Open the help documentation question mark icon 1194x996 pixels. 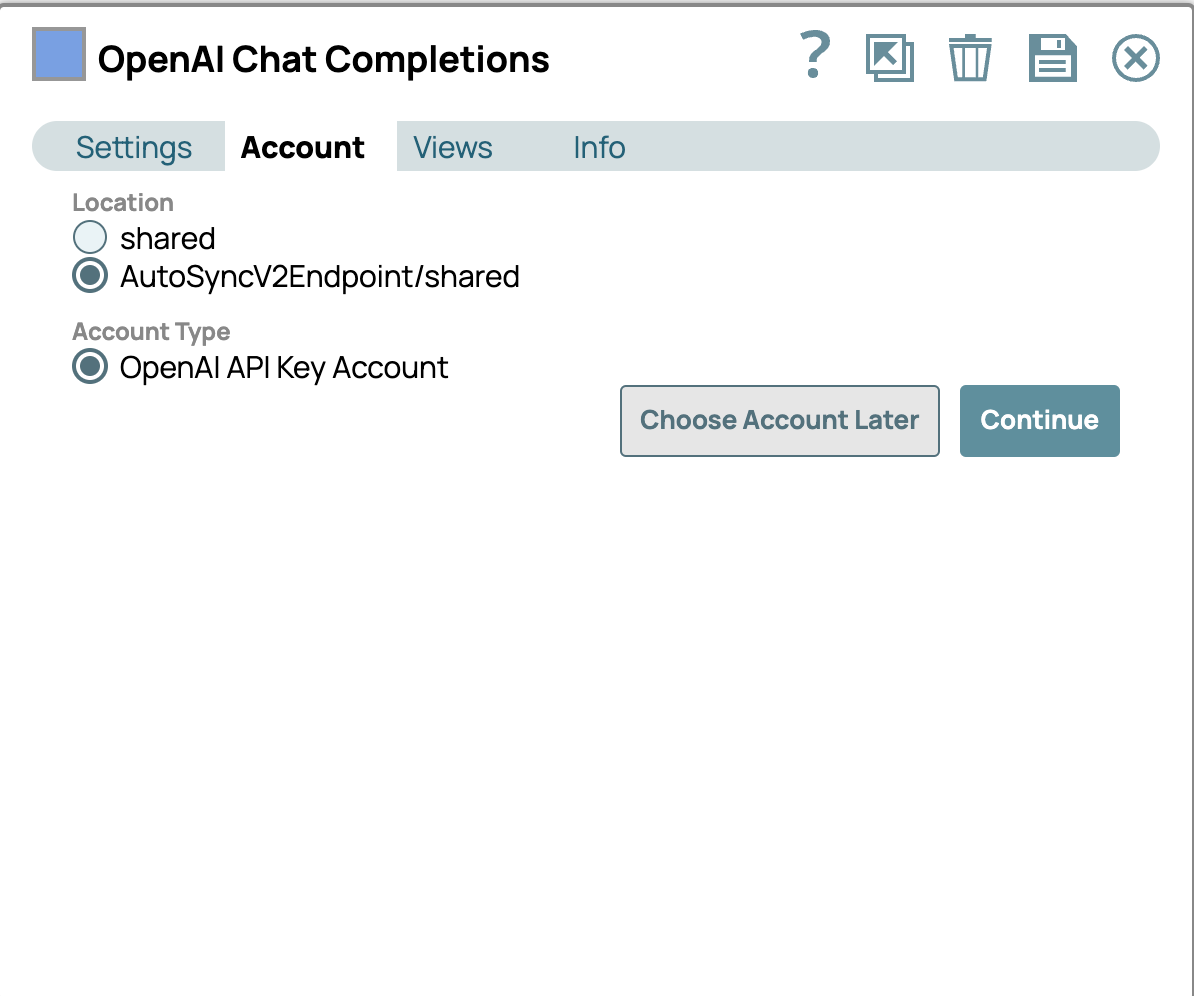coord(816,56)
